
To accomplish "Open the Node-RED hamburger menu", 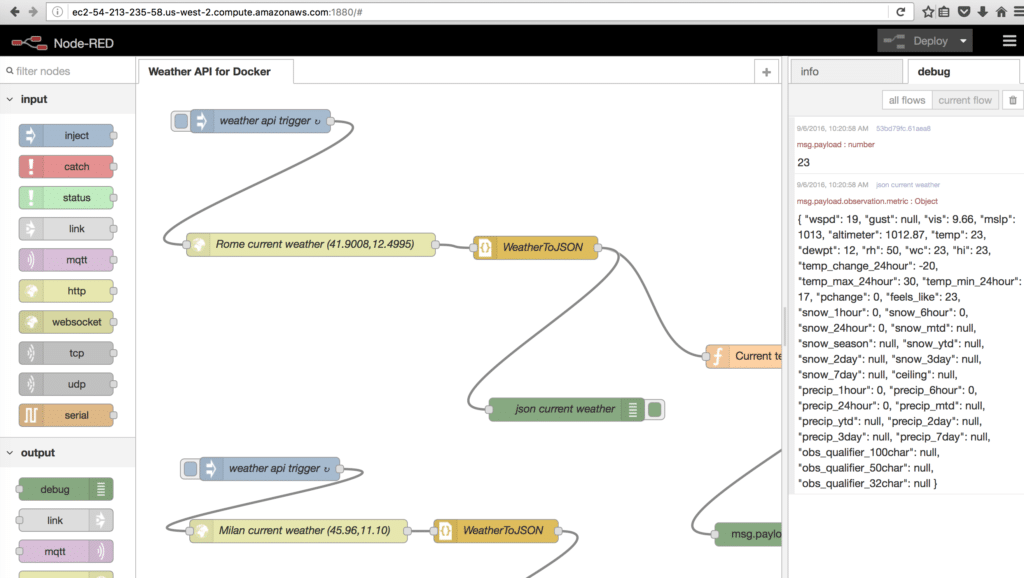I will (x=1009, y=41).
